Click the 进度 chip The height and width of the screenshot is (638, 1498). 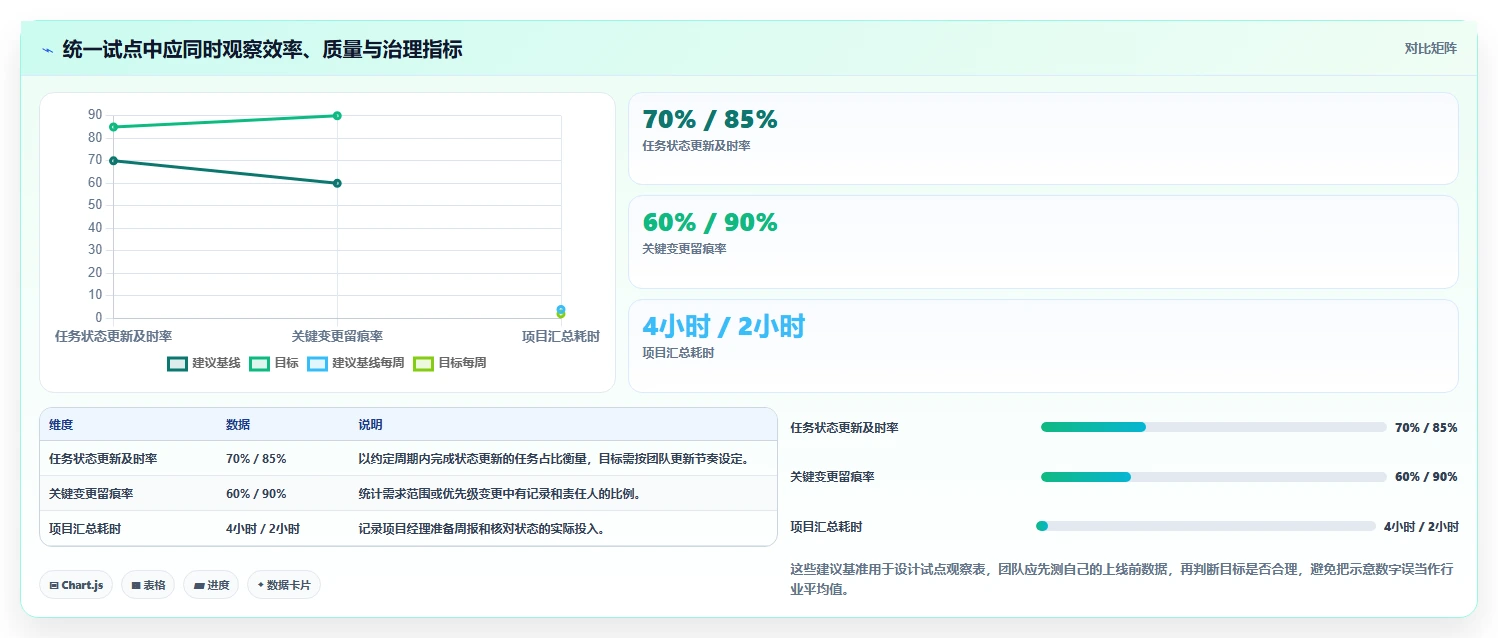(211, 585)
